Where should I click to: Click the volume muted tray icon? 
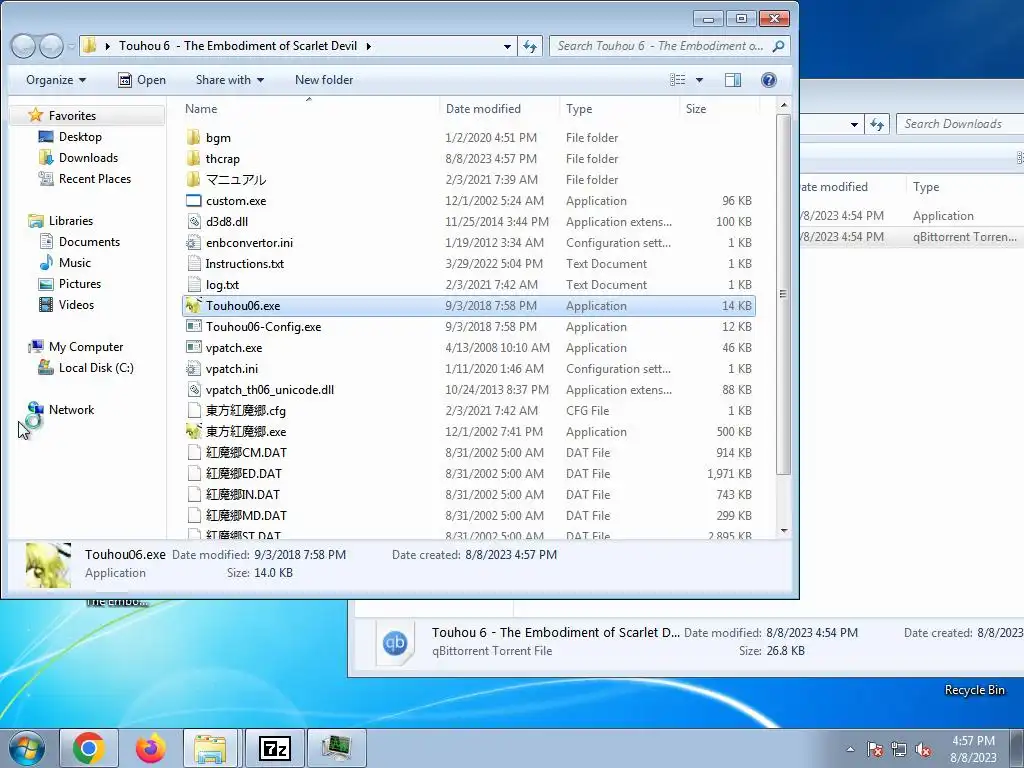pos(923,750)
